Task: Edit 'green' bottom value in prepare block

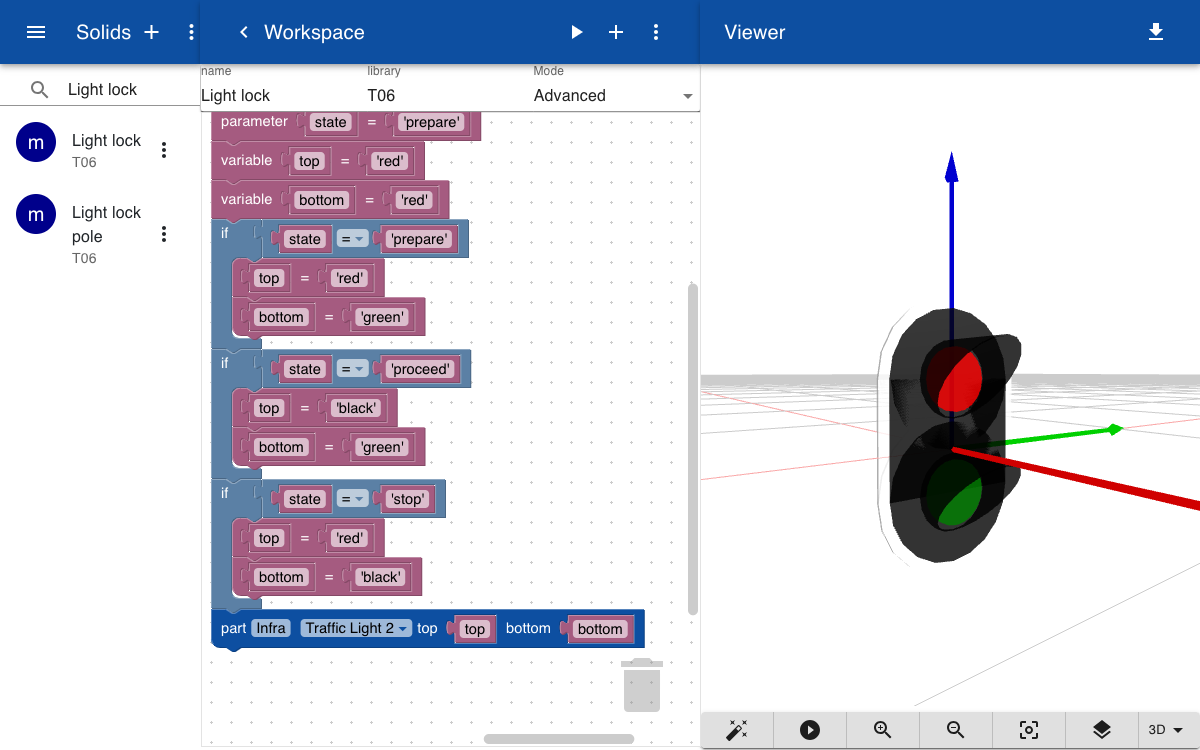Action: tap(382, 317)
